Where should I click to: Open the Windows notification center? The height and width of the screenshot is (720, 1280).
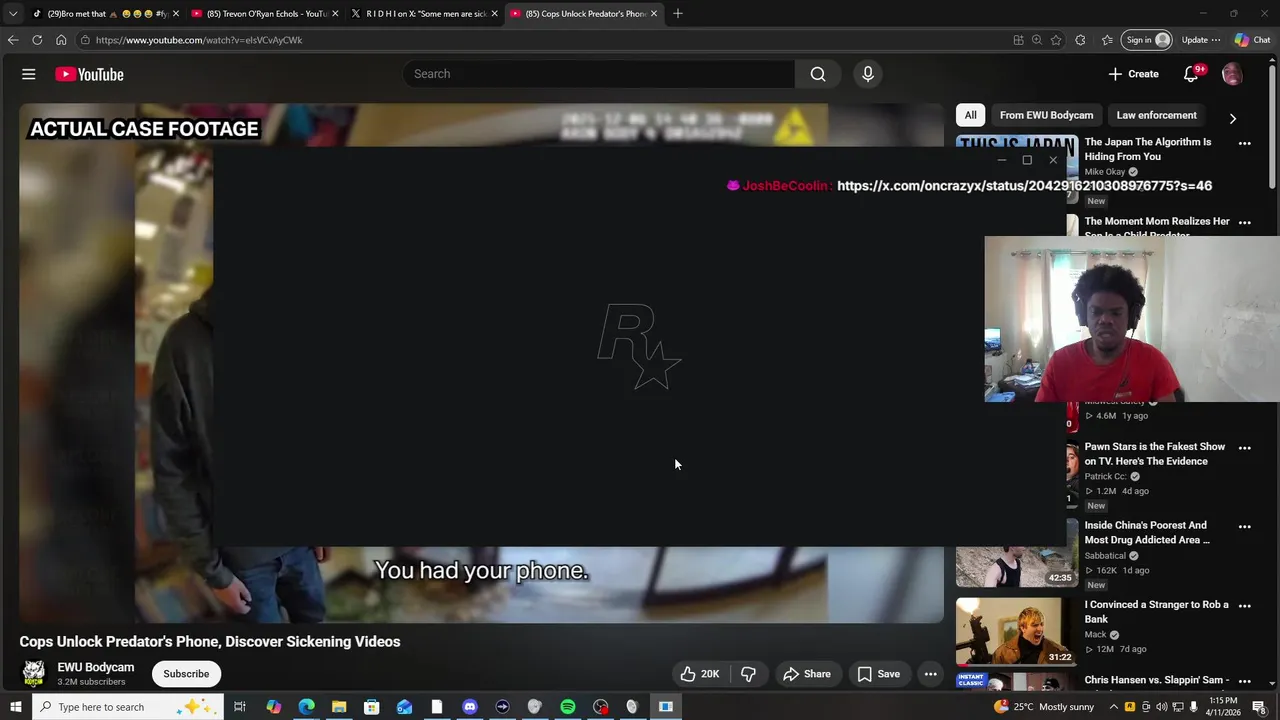pos(1259,707)
